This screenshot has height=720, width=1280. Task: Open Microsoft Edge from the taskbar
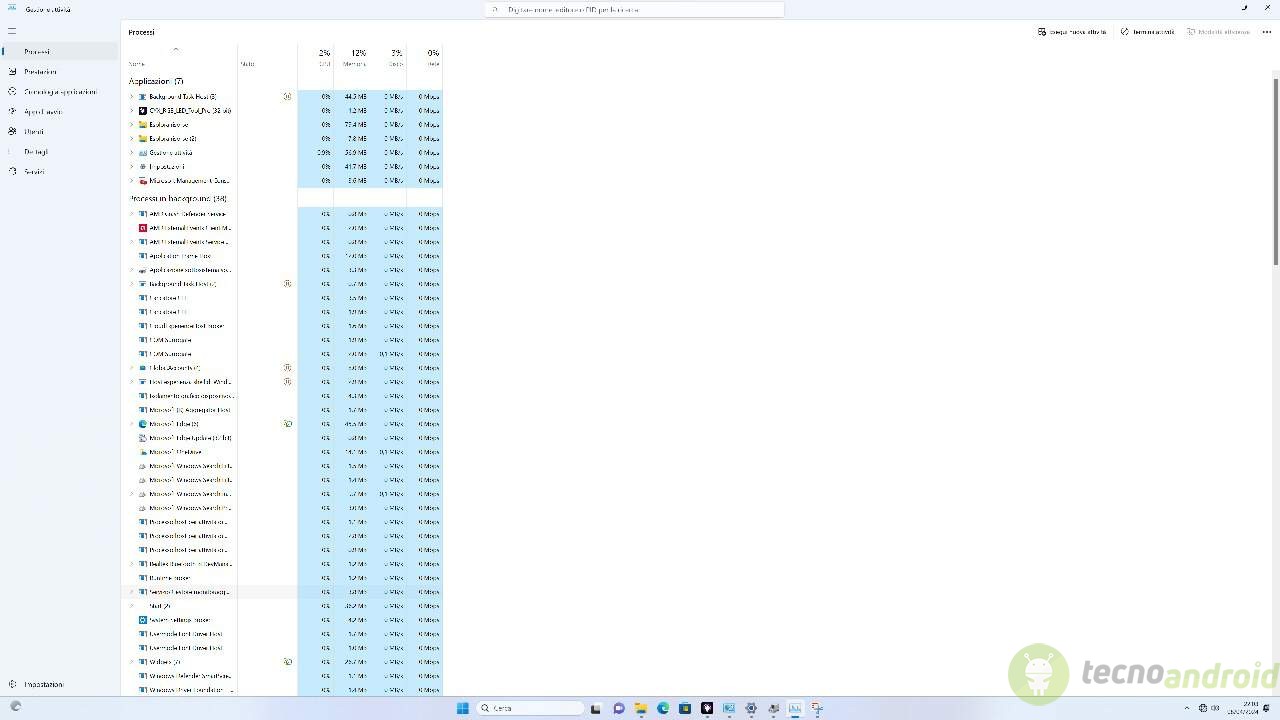pyautogui.click(x=663, y=708)
